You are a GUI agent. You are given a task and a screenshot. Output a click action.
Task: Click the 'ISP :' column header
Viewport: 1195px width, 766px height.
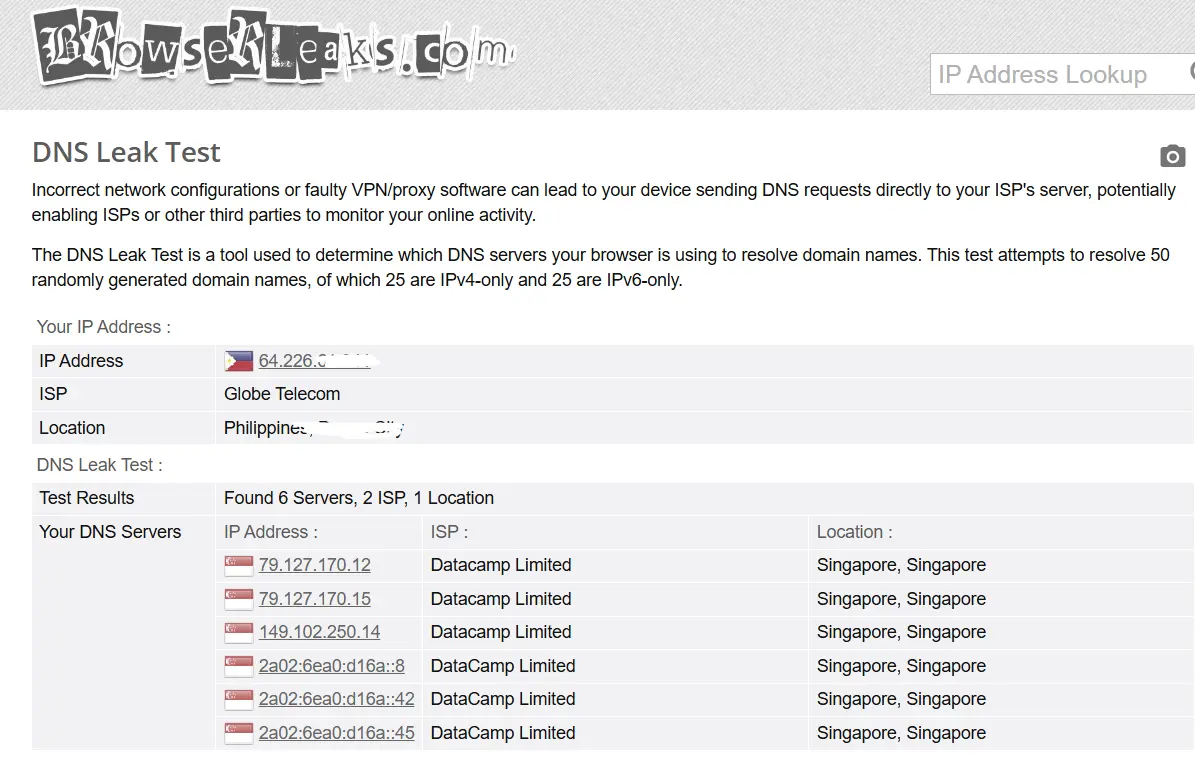(449, 532)
